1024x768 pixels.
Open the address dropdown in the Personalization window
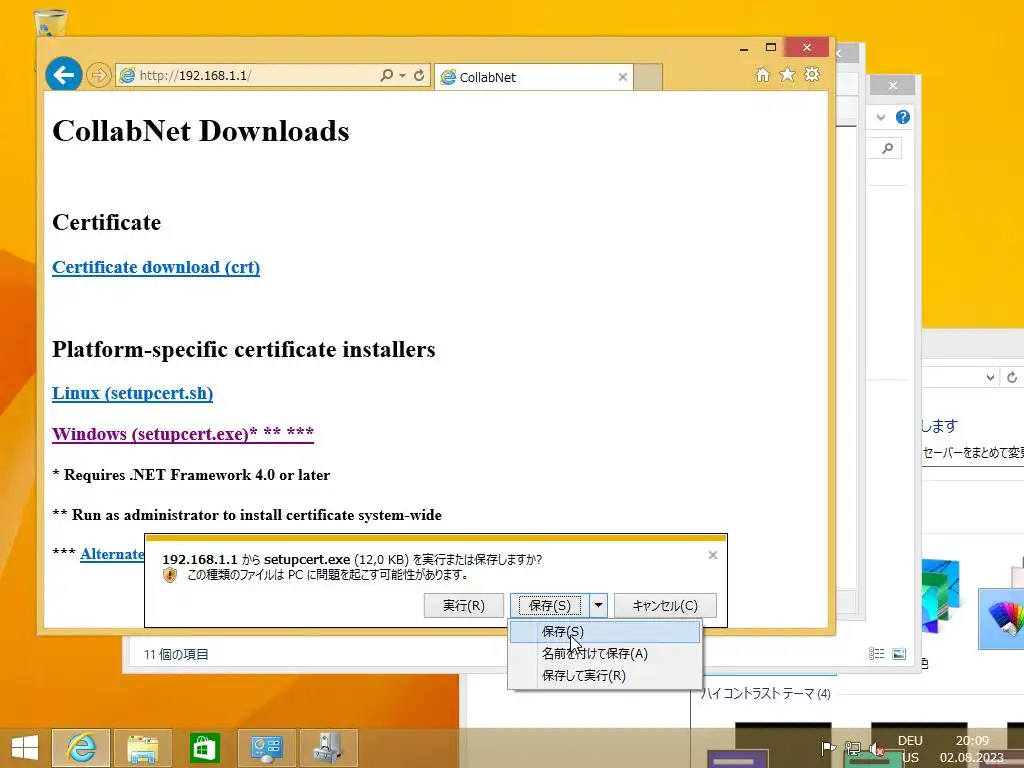(990, 377)
